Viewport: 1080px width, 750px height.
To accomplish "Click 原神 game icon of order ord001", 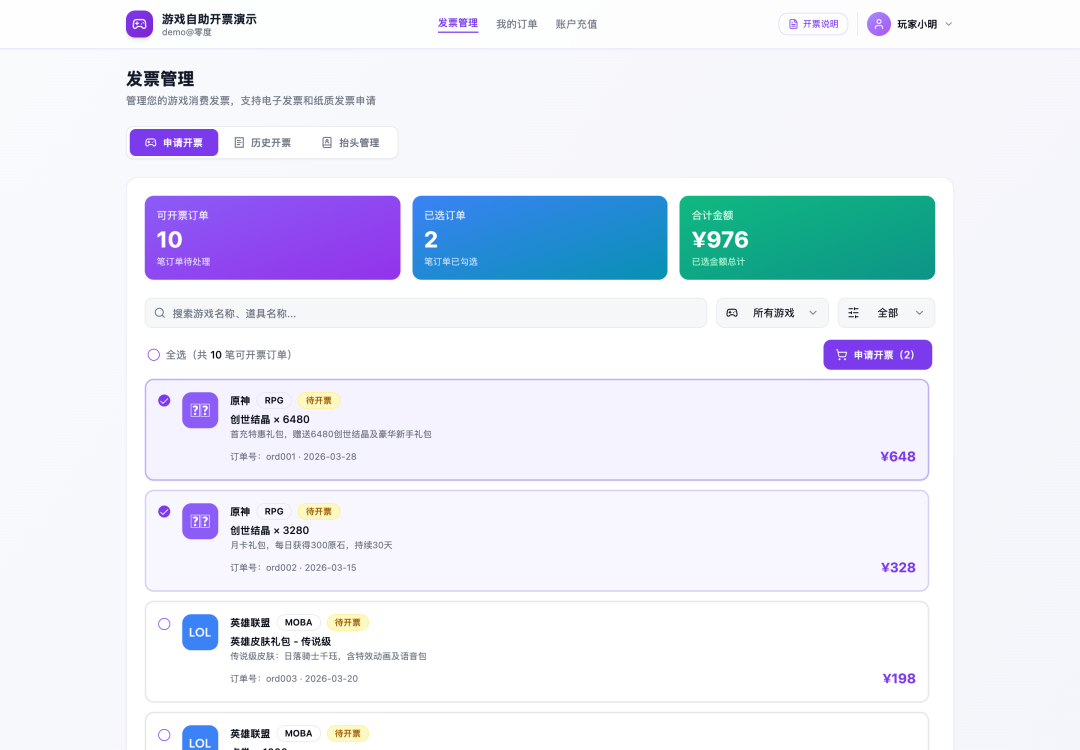I will tap(200, 410).
